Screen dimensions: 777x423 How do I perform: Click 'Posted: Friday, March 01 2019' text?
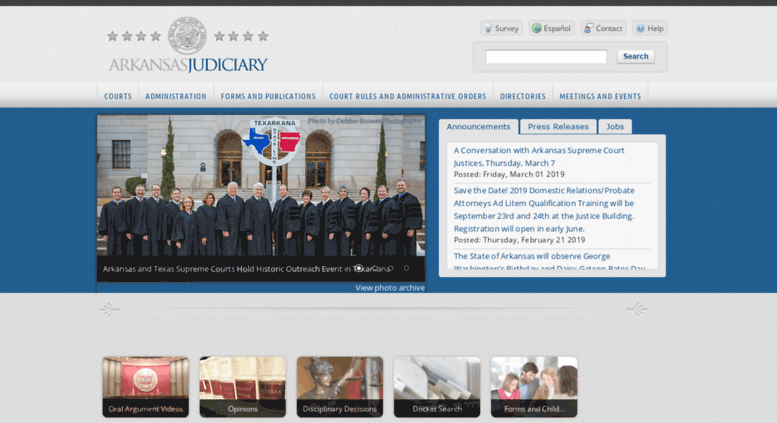click(509, 174)
